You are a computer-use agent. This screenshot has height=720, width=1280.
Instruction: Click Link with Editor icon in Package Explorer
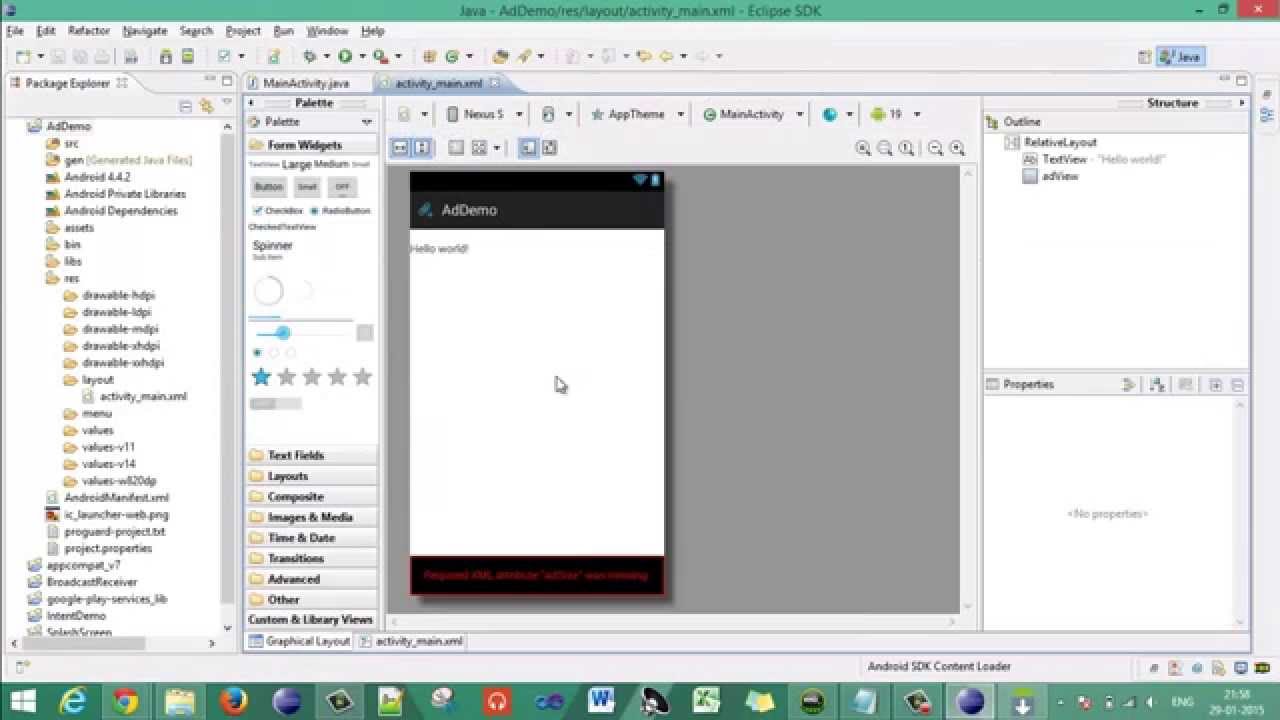coord(206,106)
